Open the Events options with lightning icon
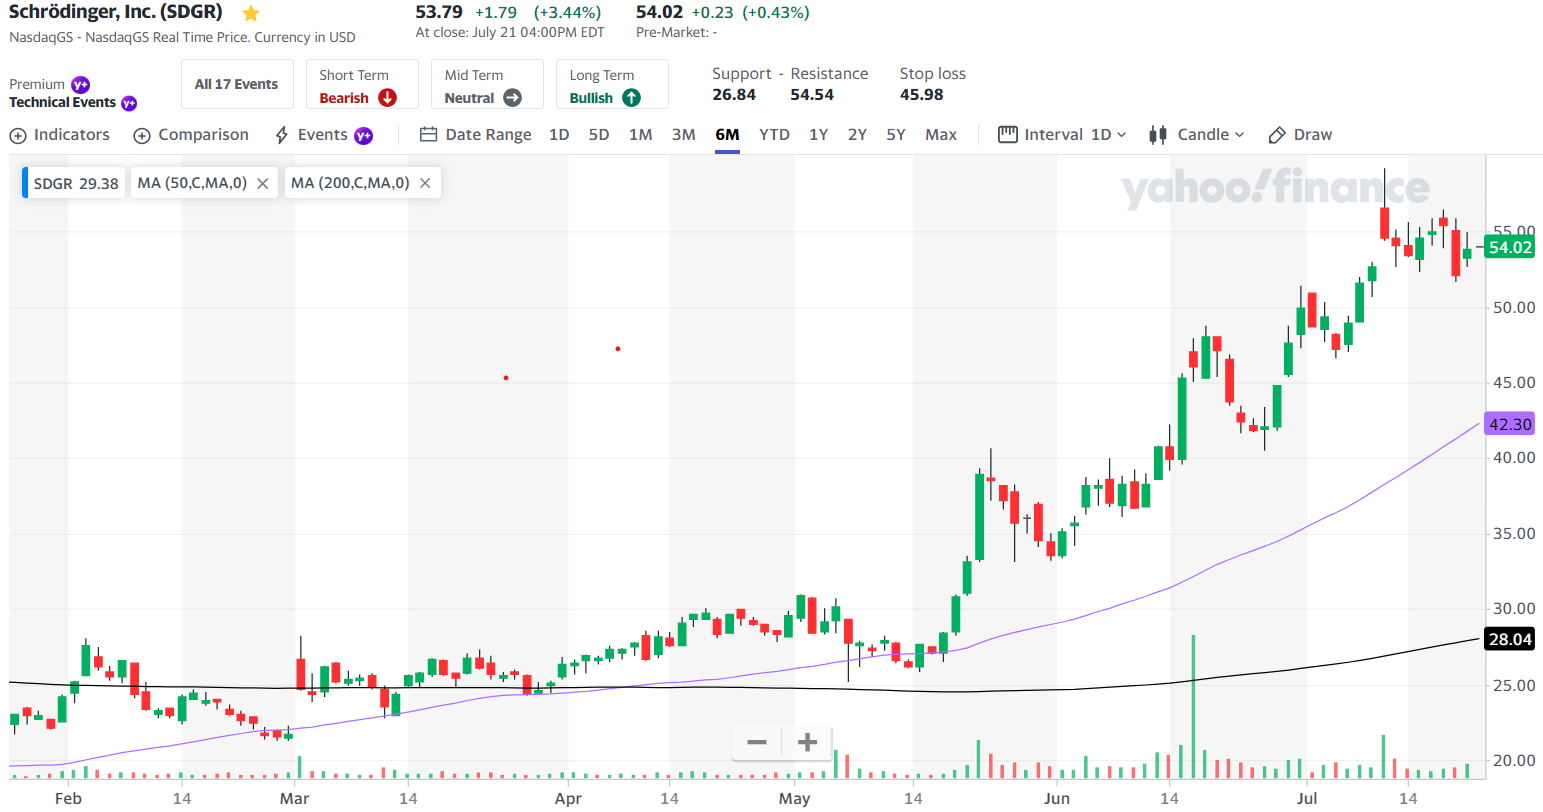Image resolution: width=1543 pixels, height=812 pixels. [323, 135]
